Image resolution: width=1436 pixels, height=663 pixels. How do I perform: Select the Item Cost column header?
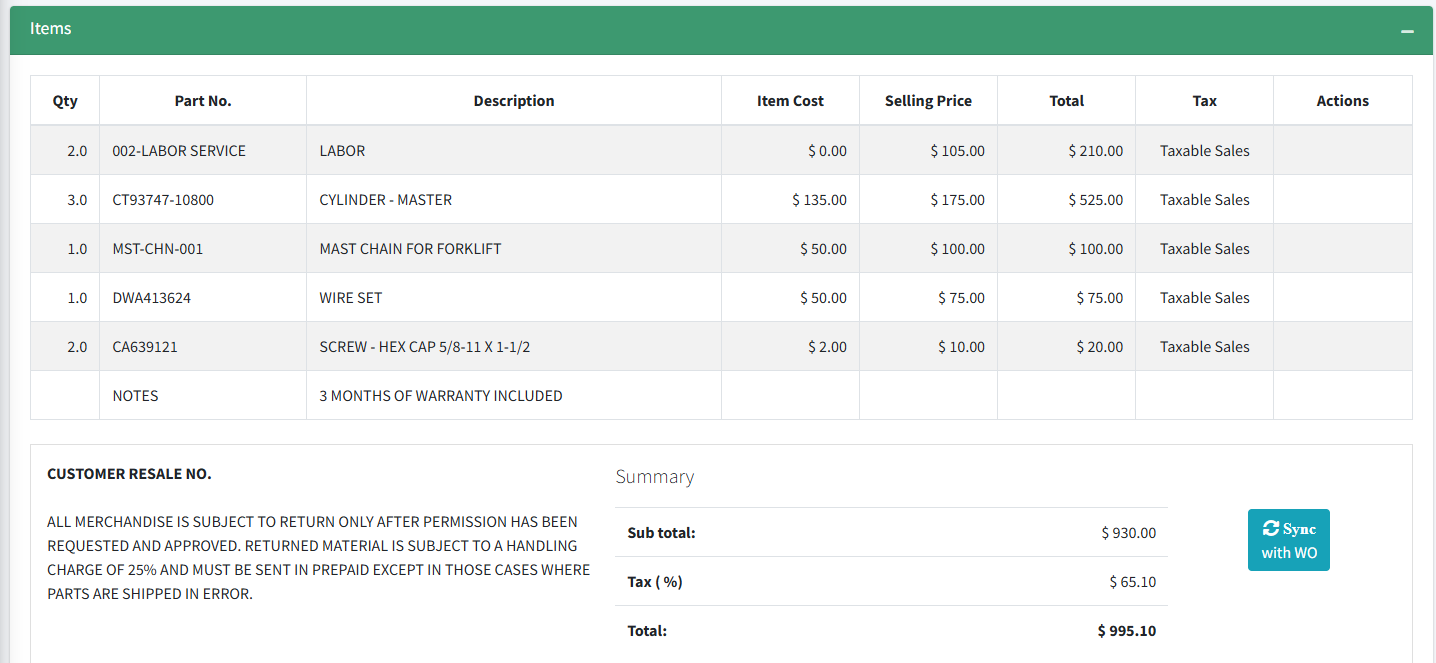pos(790,101)
